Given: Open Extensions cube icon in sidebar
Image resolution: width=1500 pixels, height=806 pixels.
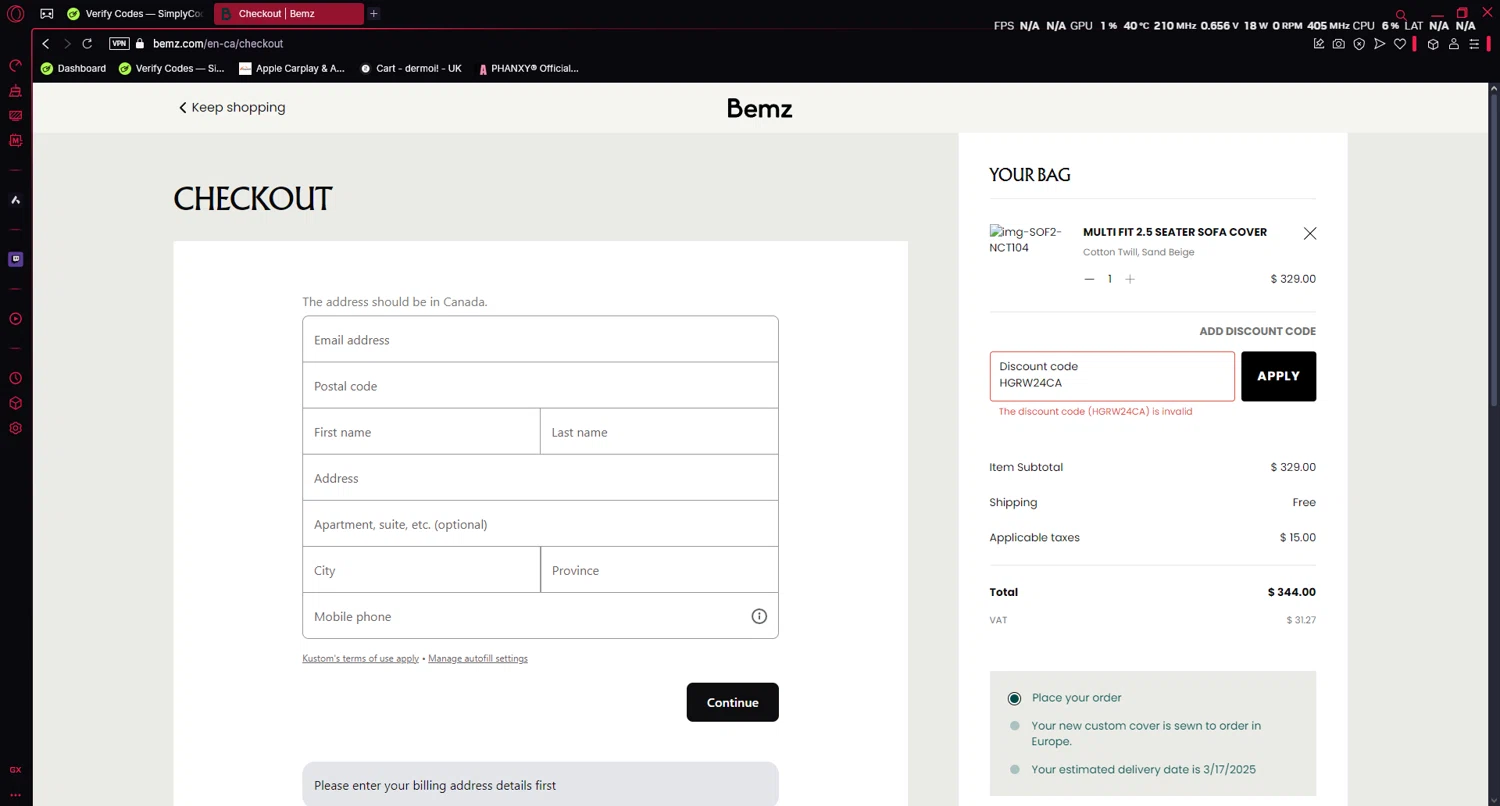Looking at the screenshot, I should pos(15,403).
